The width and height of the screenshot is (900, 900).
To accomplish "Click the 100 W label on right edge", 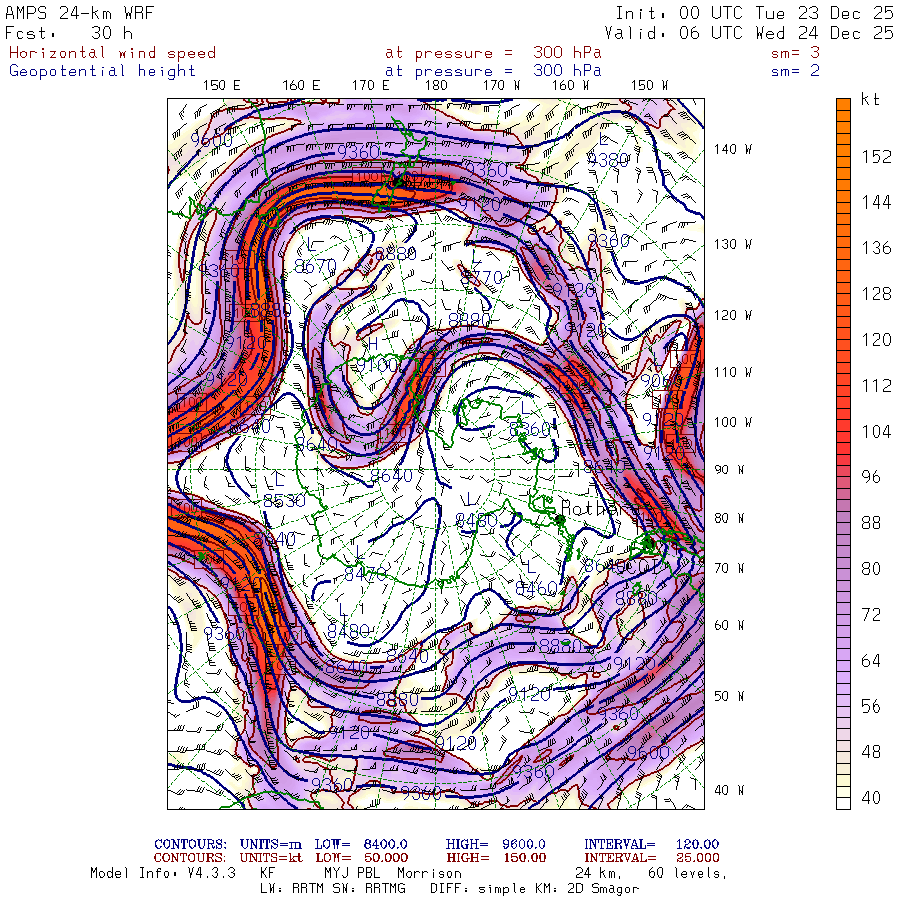I will click(x=733, y=422).
